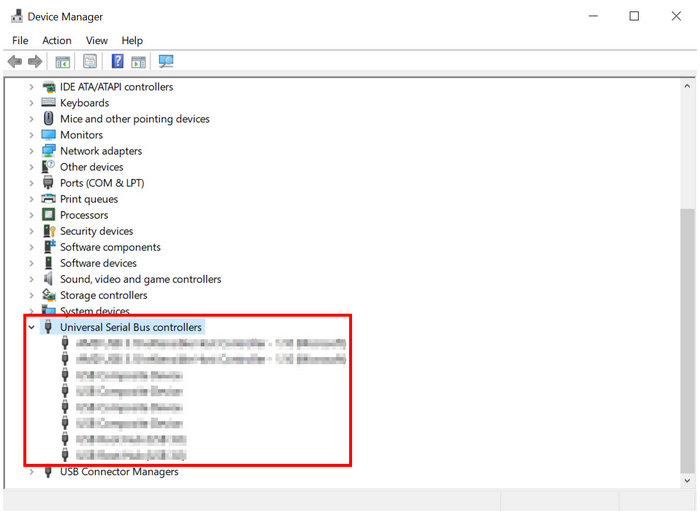
Task: Expand the Network adapters node
Action: (x=31, y=151)
